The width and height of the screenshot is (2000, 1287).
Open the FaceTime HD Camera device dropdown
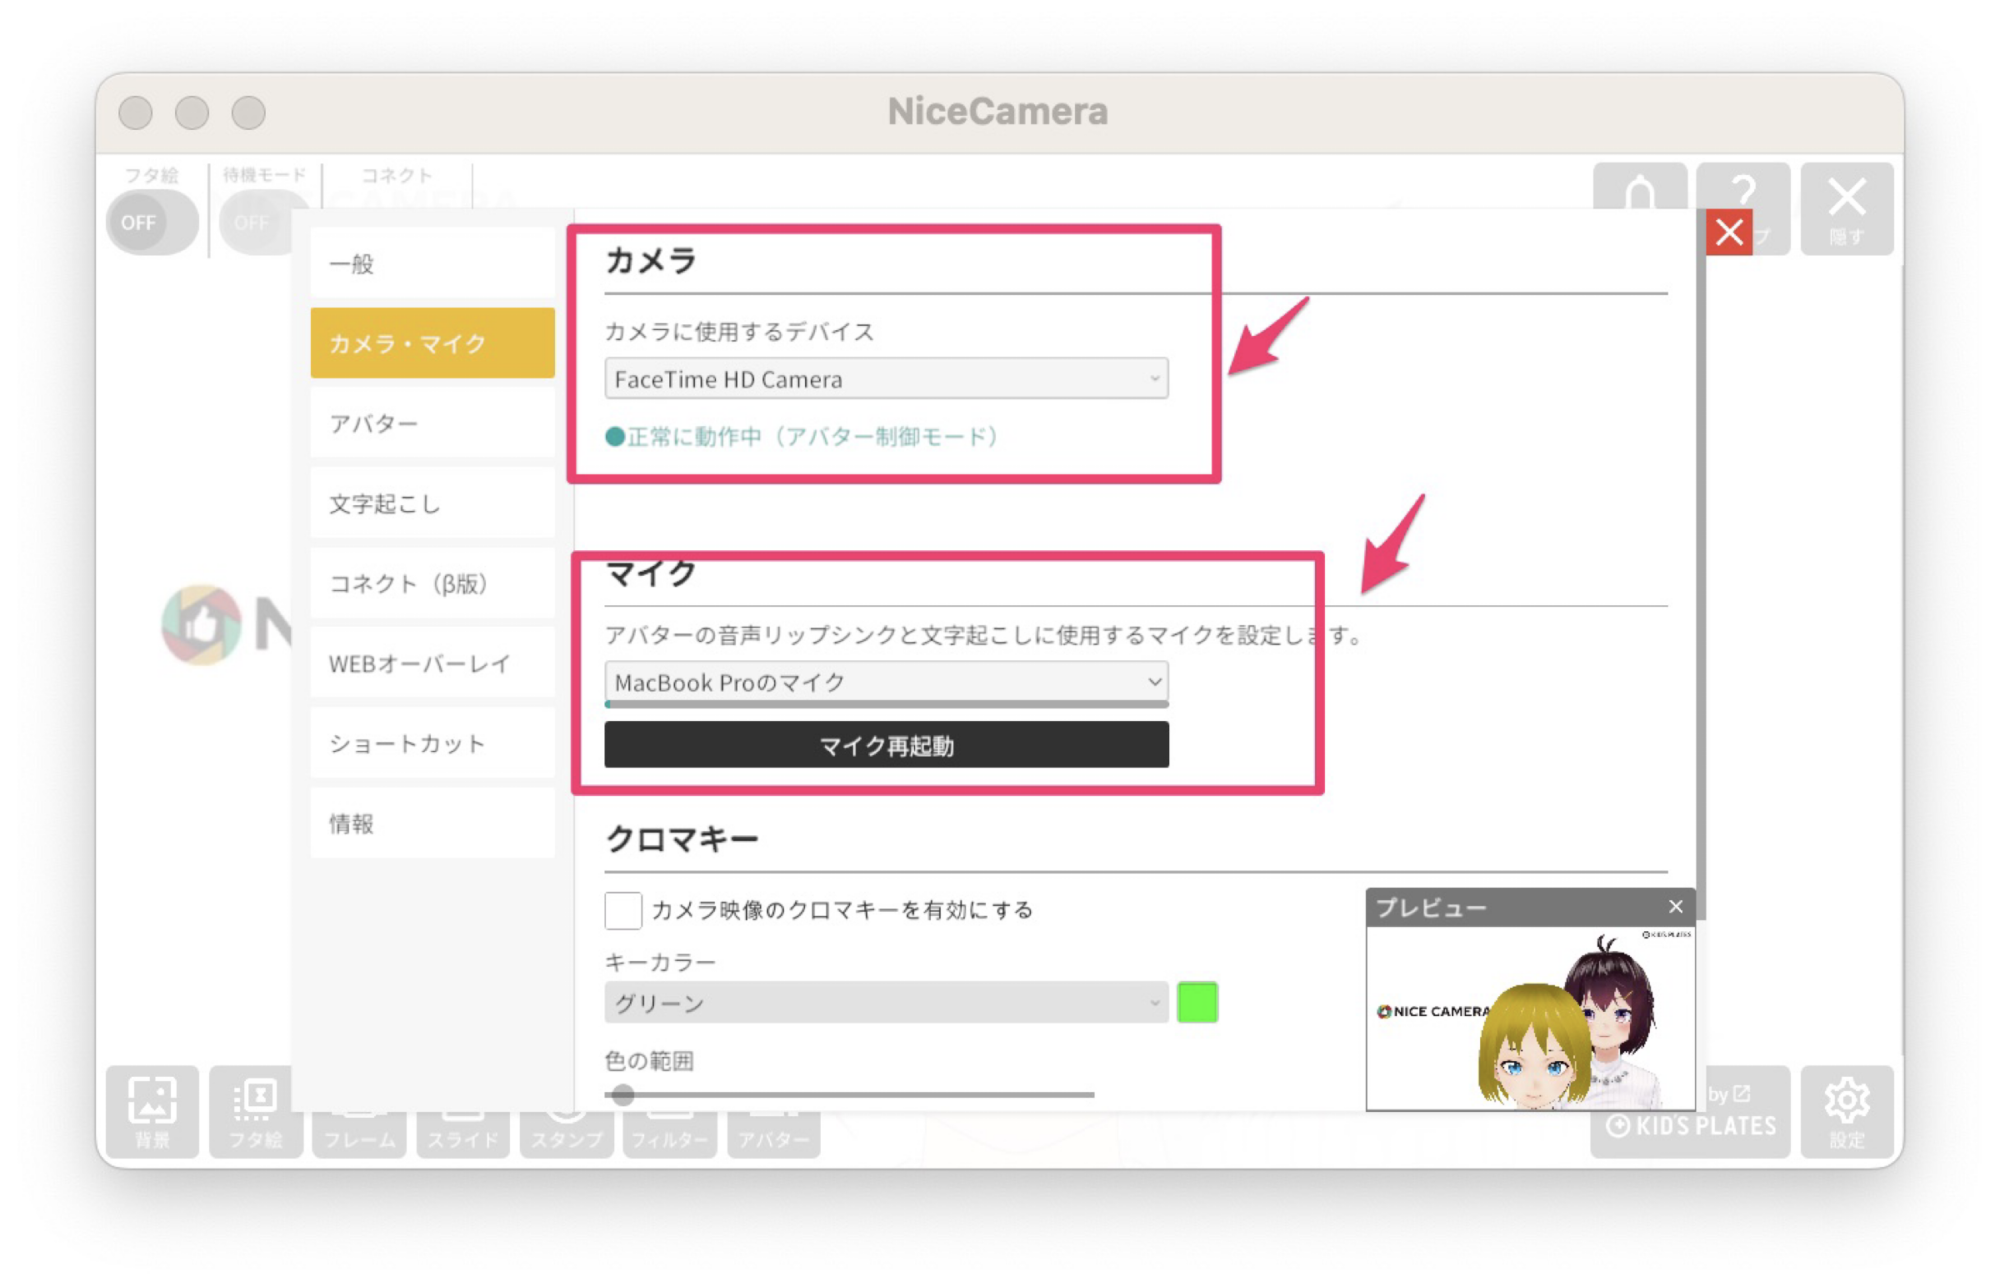(x=886, y=379)
